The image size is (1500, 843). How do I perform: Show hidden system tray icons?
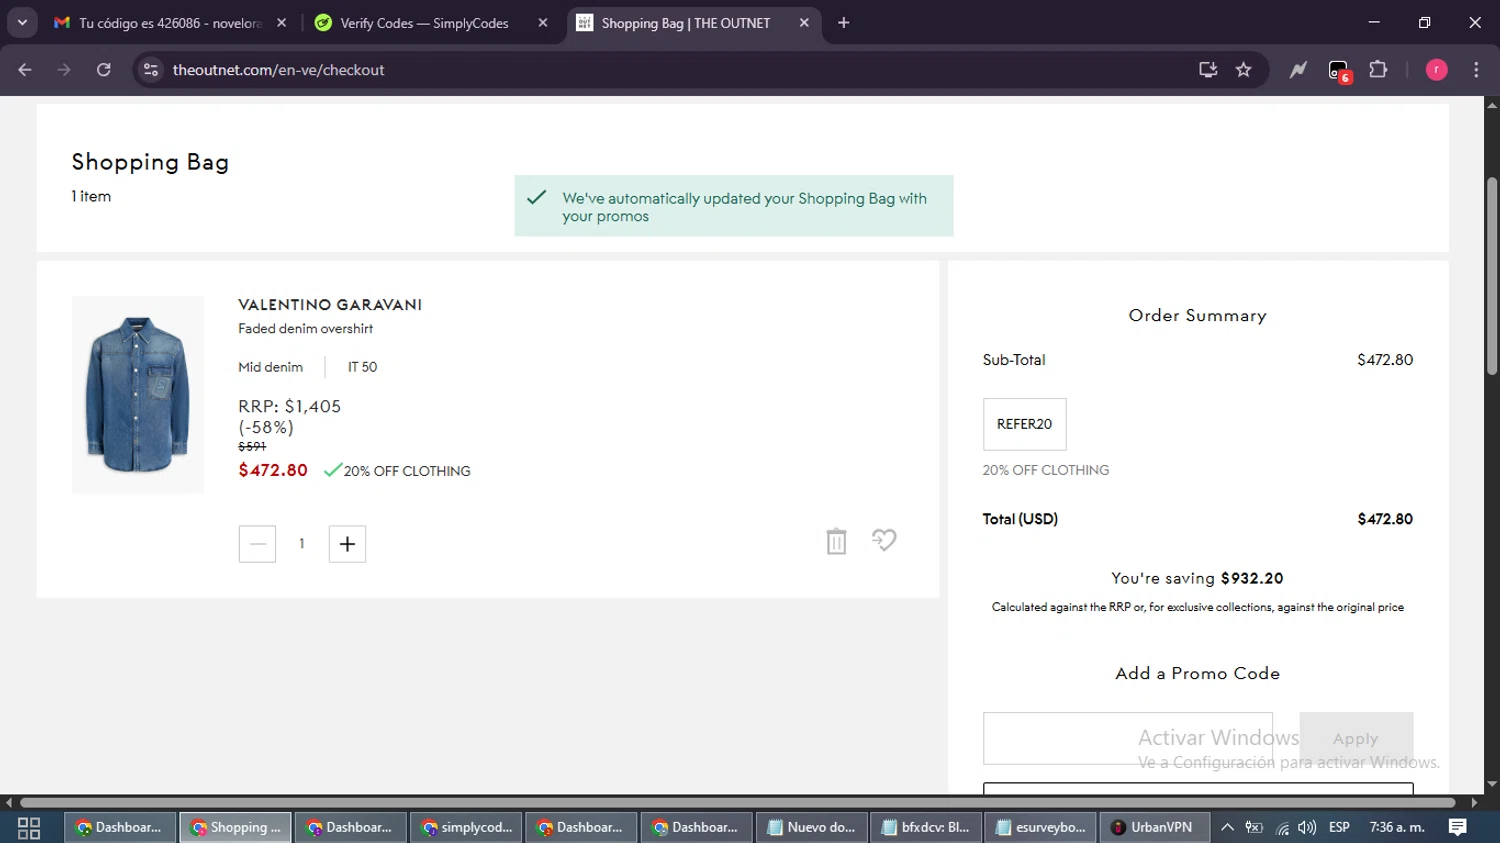click(x=1227, y=828)
